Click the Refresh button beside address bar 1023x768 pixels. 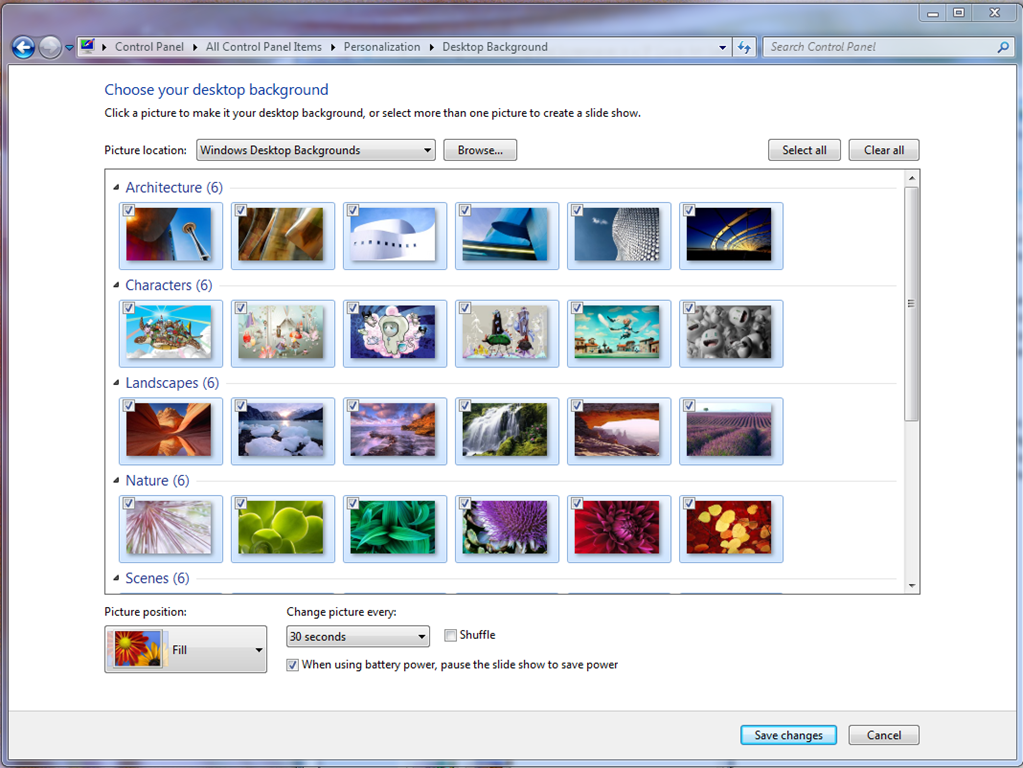click(x=744, y=47)
